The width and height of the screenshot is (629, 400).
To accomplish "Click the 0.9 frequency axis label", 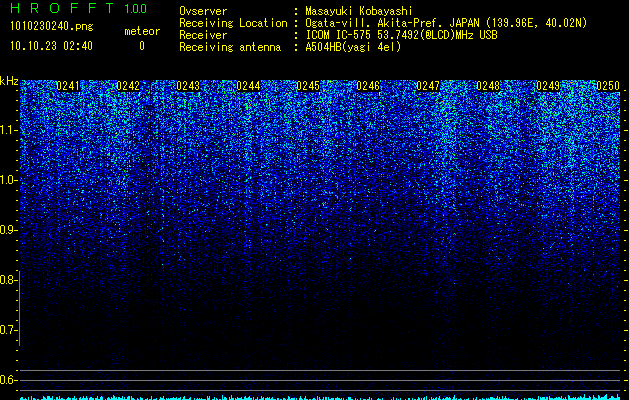I will tap(8, 230).
